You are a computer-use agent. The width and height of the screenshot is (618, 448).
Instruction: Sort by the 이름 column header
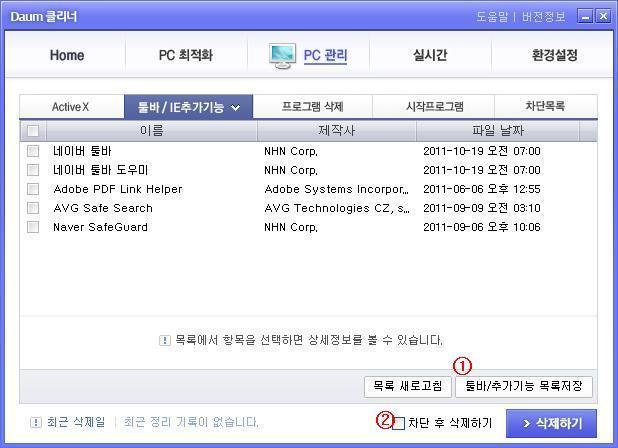(152, 131)
